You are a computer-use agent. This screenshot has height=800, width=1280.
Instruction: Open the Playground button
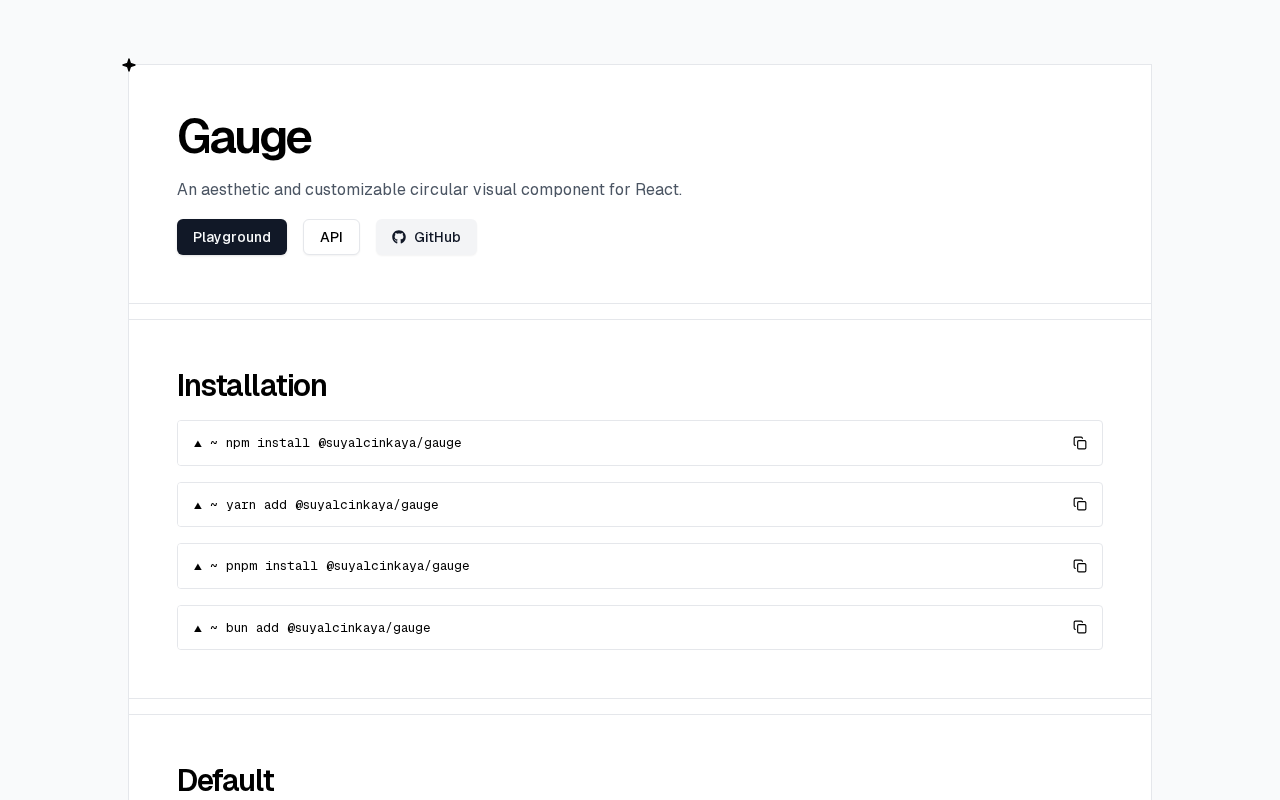[232, 237]
